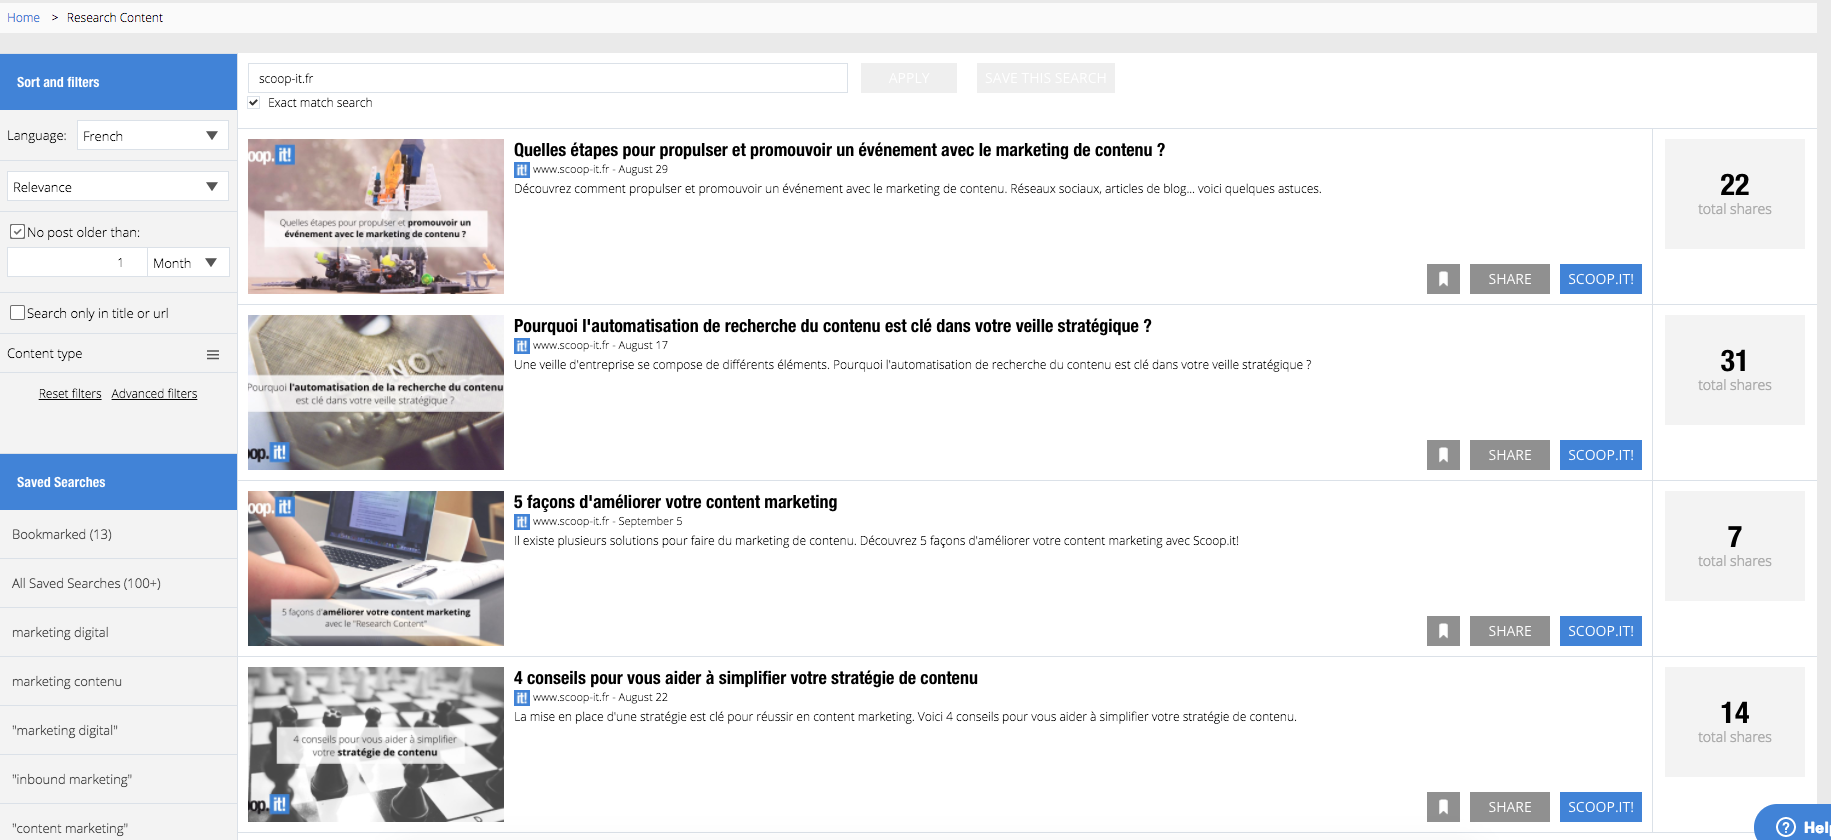Open Advanced filters link

coord(154,394)
